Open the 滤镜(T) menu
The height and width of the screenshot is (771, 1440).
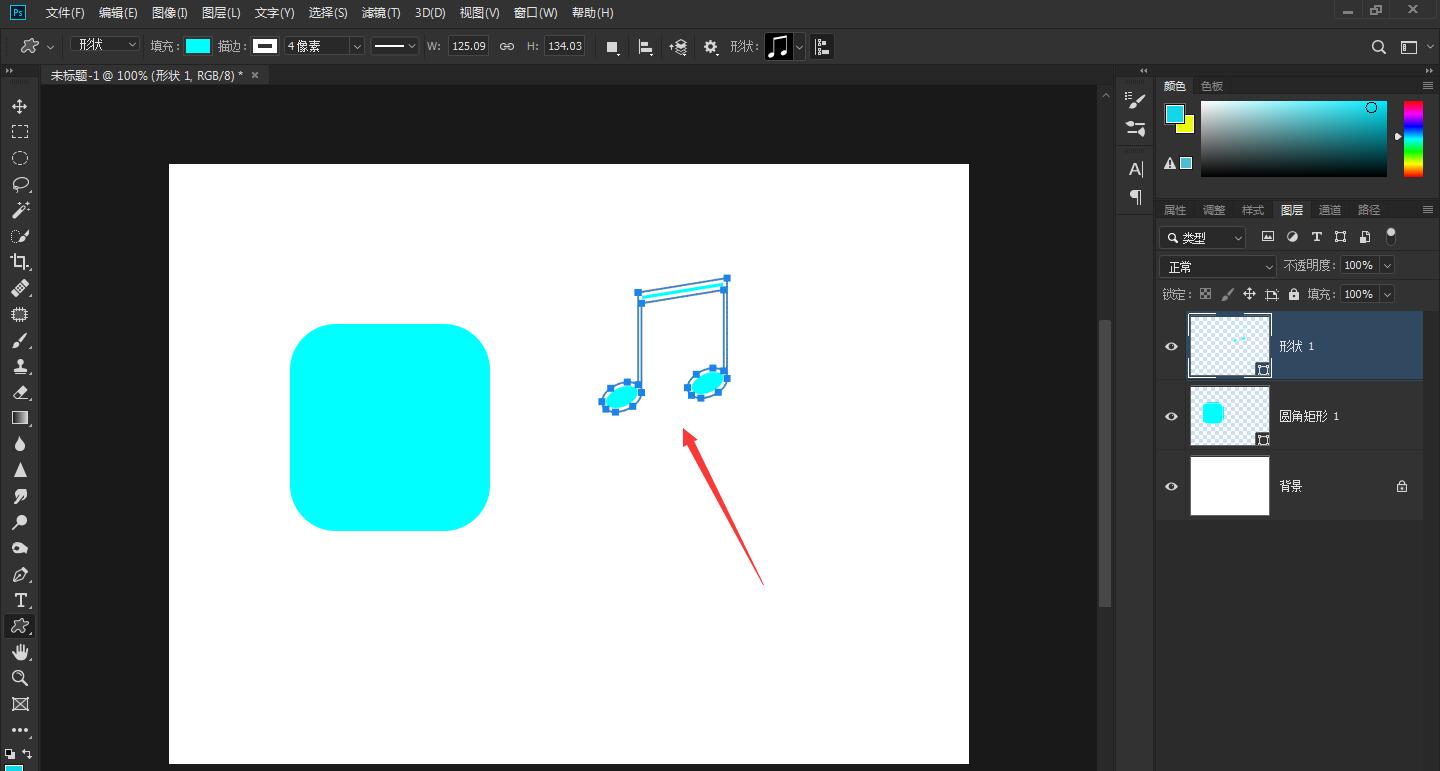(381, 13)
